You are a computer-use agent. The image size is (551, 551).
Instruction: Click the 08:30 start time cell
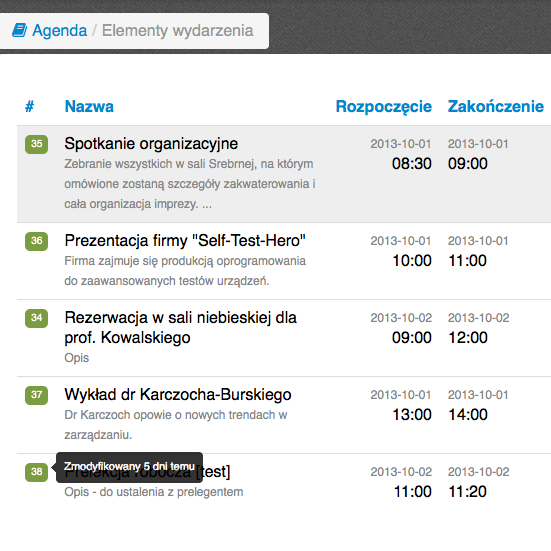tap(411, 164)
